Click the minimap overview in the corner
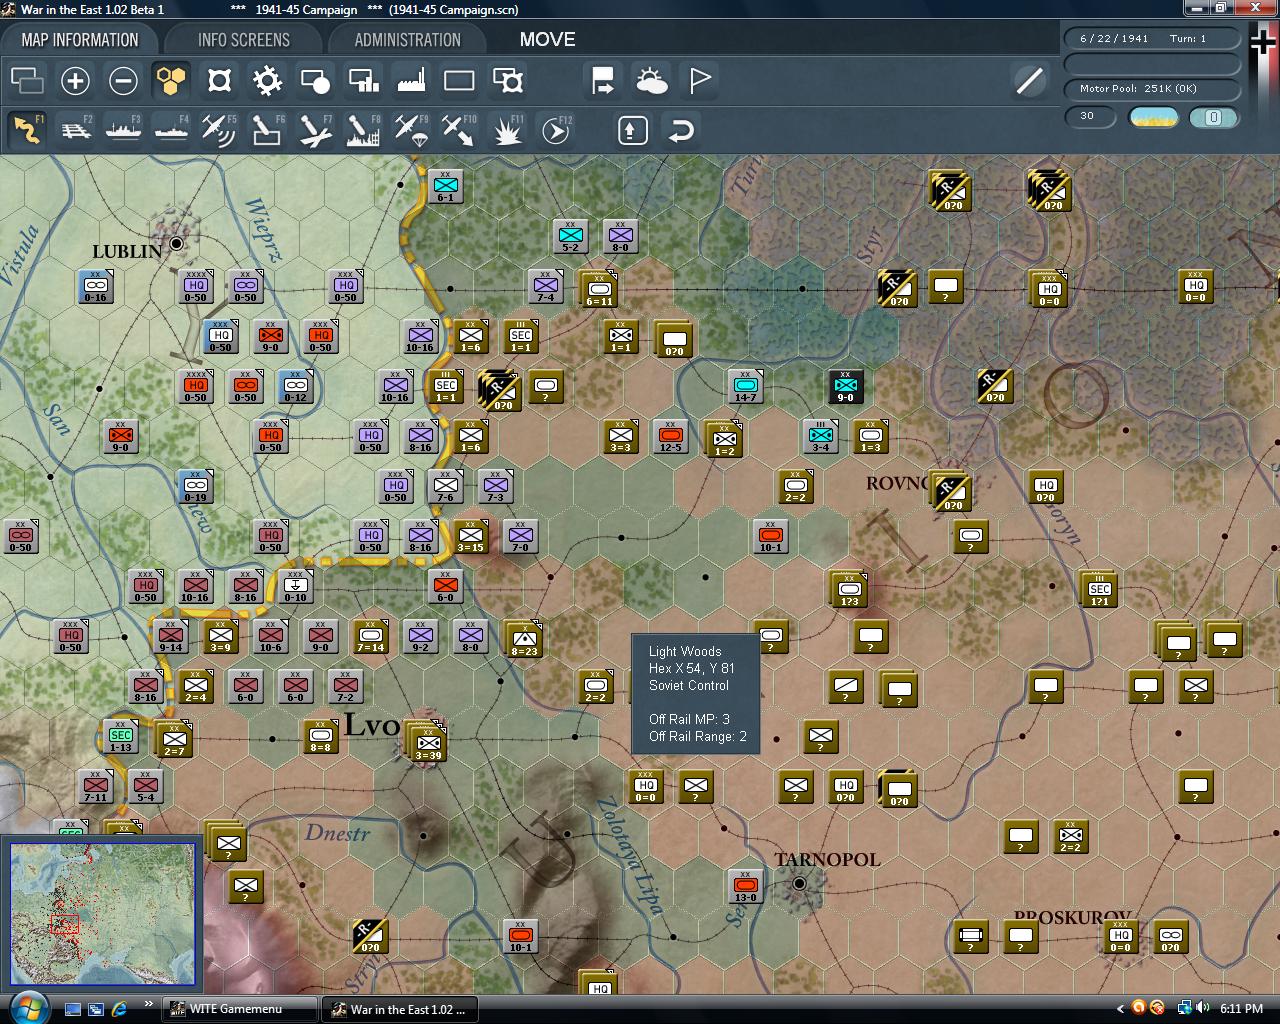The height and width of the screenshot is (1024, 1280). click(103, 915)
